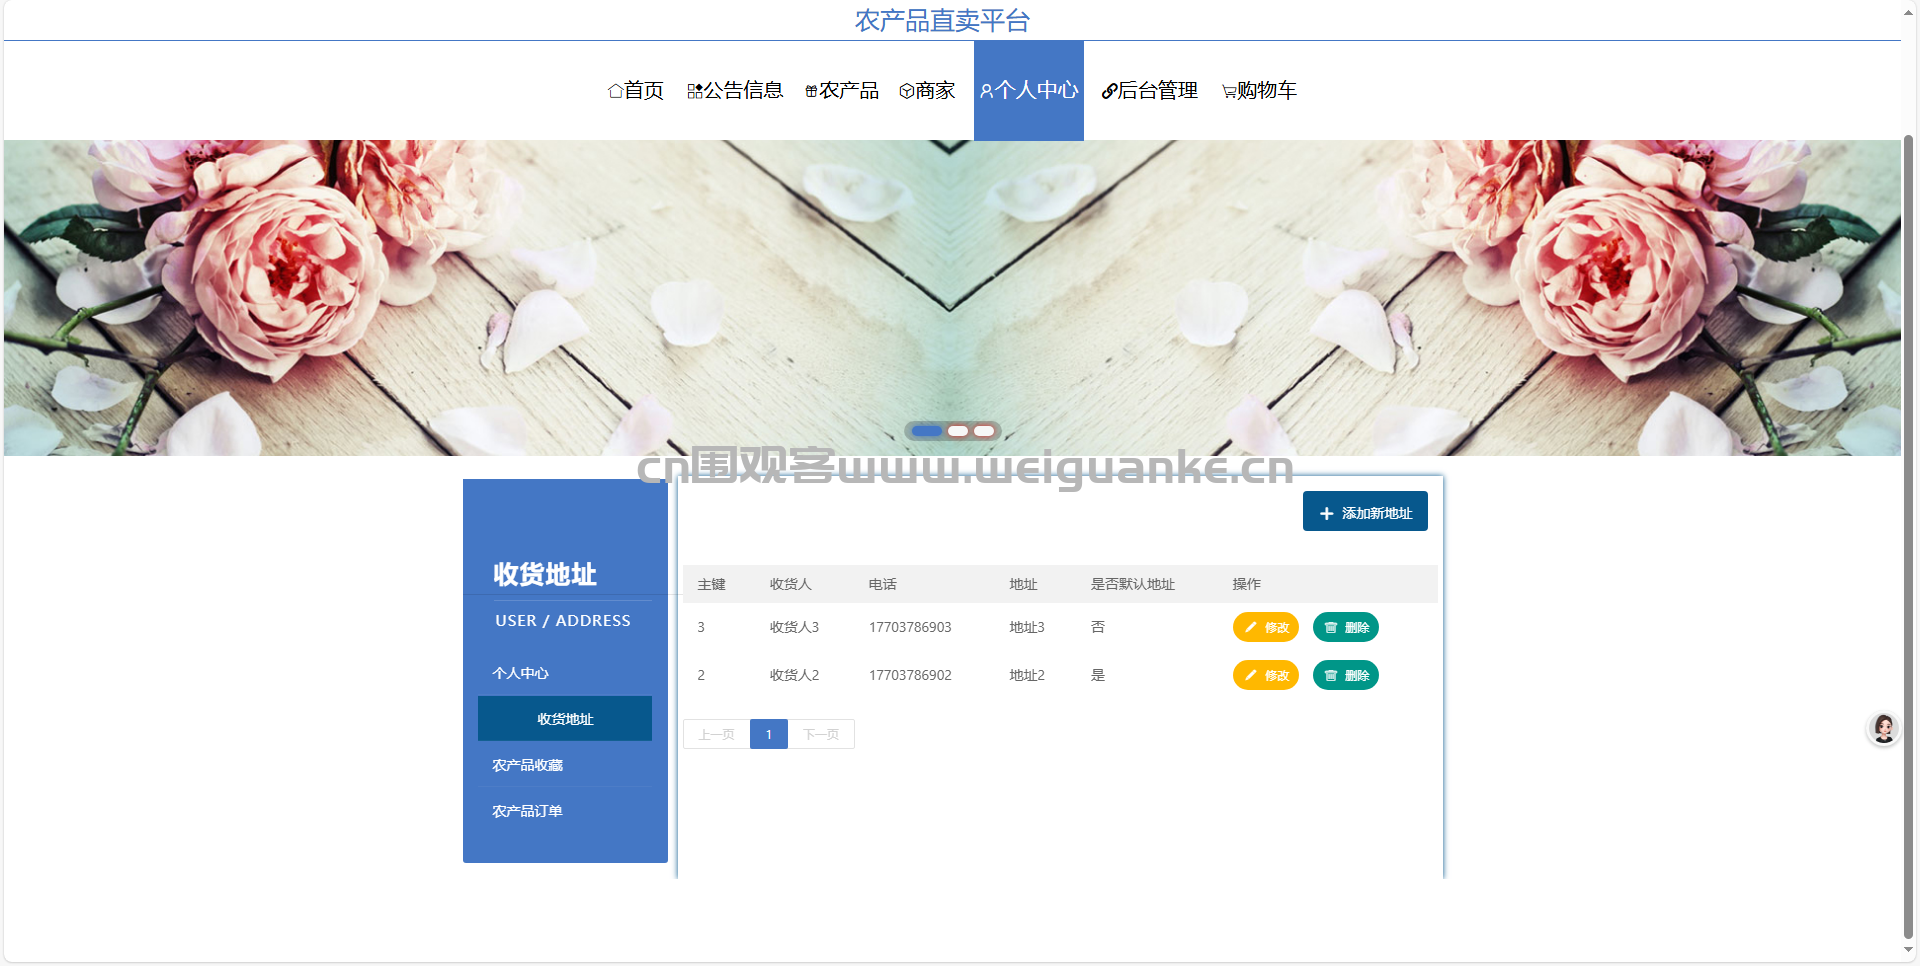This screenshot has width=1920, height=966.
Task: Click the USER / ADDRESS subtitle
Action: (563, 620)
